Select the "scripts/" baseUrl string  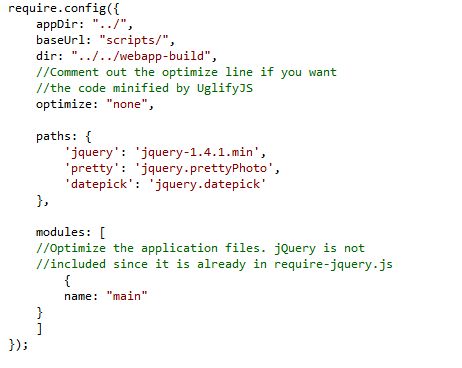pyautogui.click(x=134, y=40)
